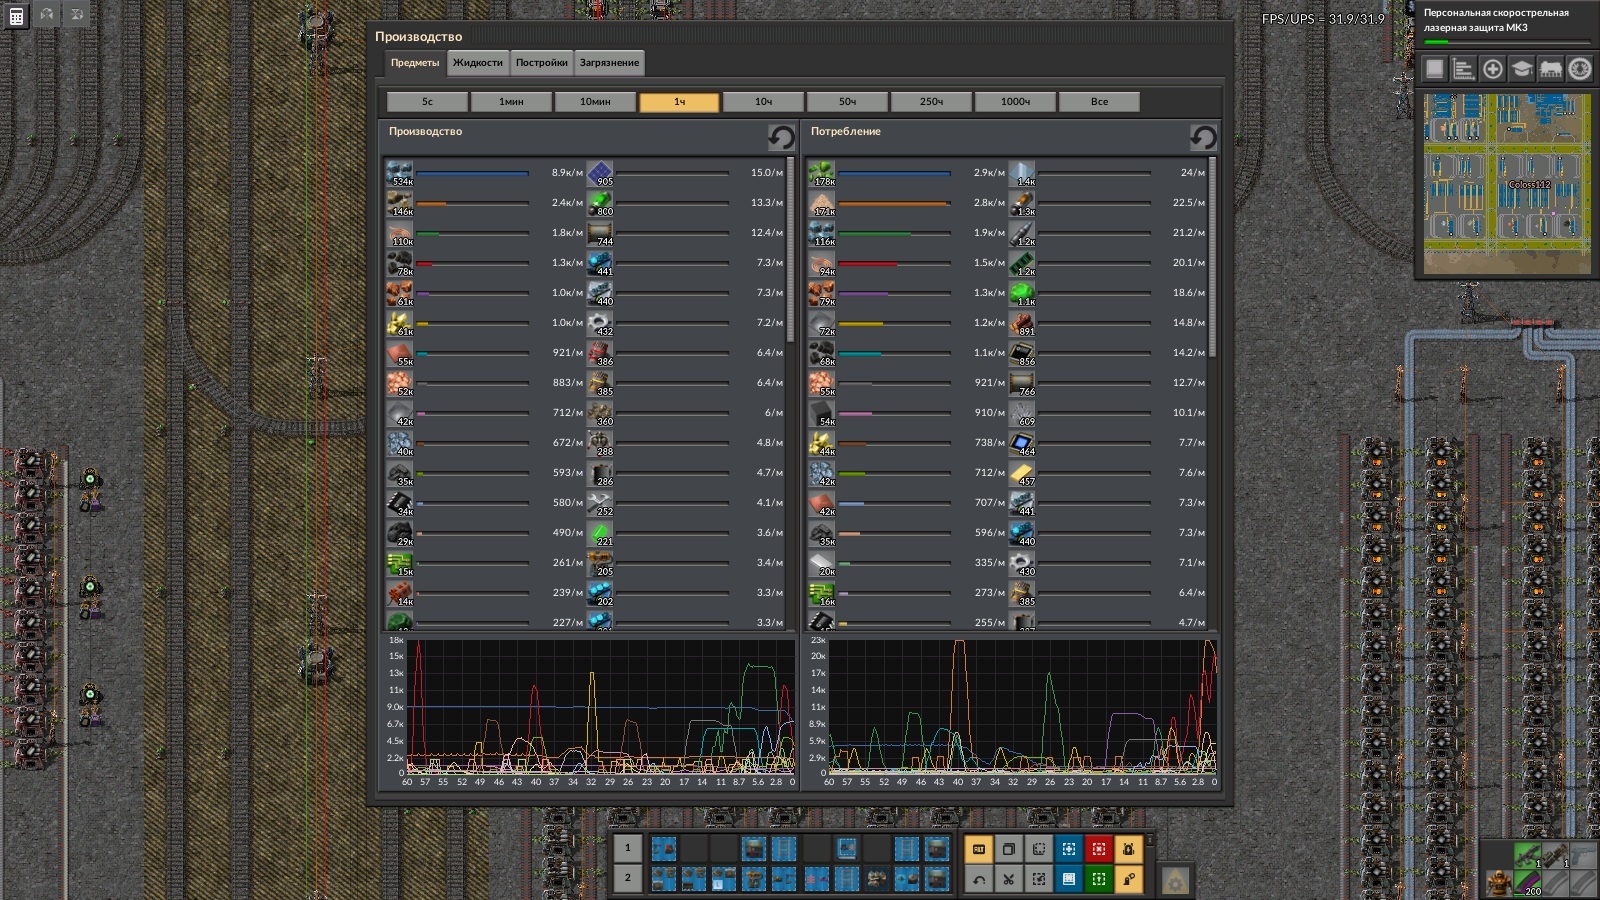This screenshot has width=1600, height=900.
Task: Click the green circuit 15к production icon
Action: point(399,563)
